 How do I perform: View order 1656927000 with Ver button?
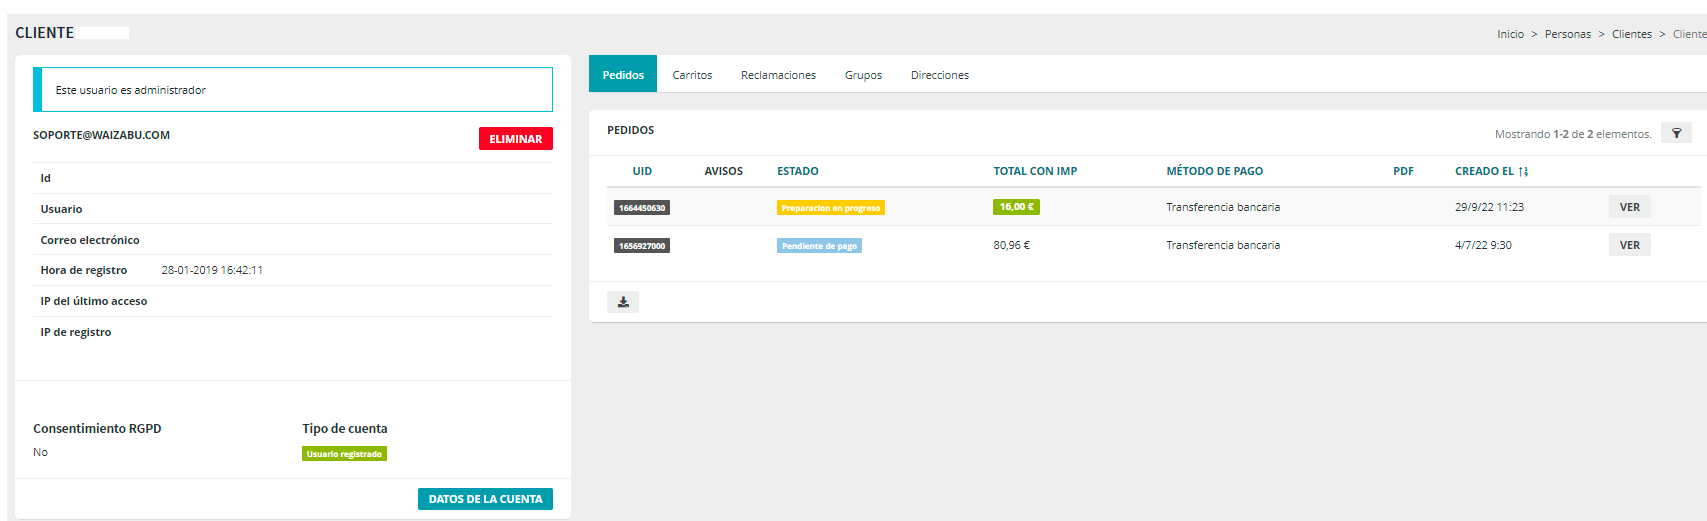(x=1629, y=245)
